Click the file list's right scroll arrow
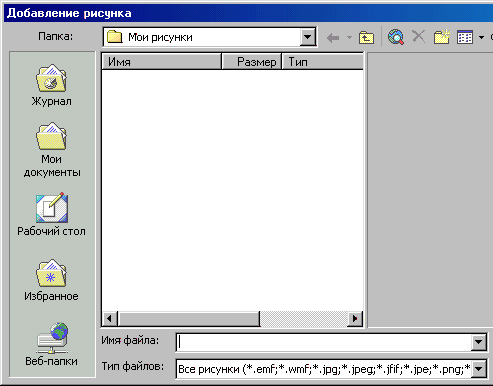The image size is (493, 386). (x=355, y=319)
